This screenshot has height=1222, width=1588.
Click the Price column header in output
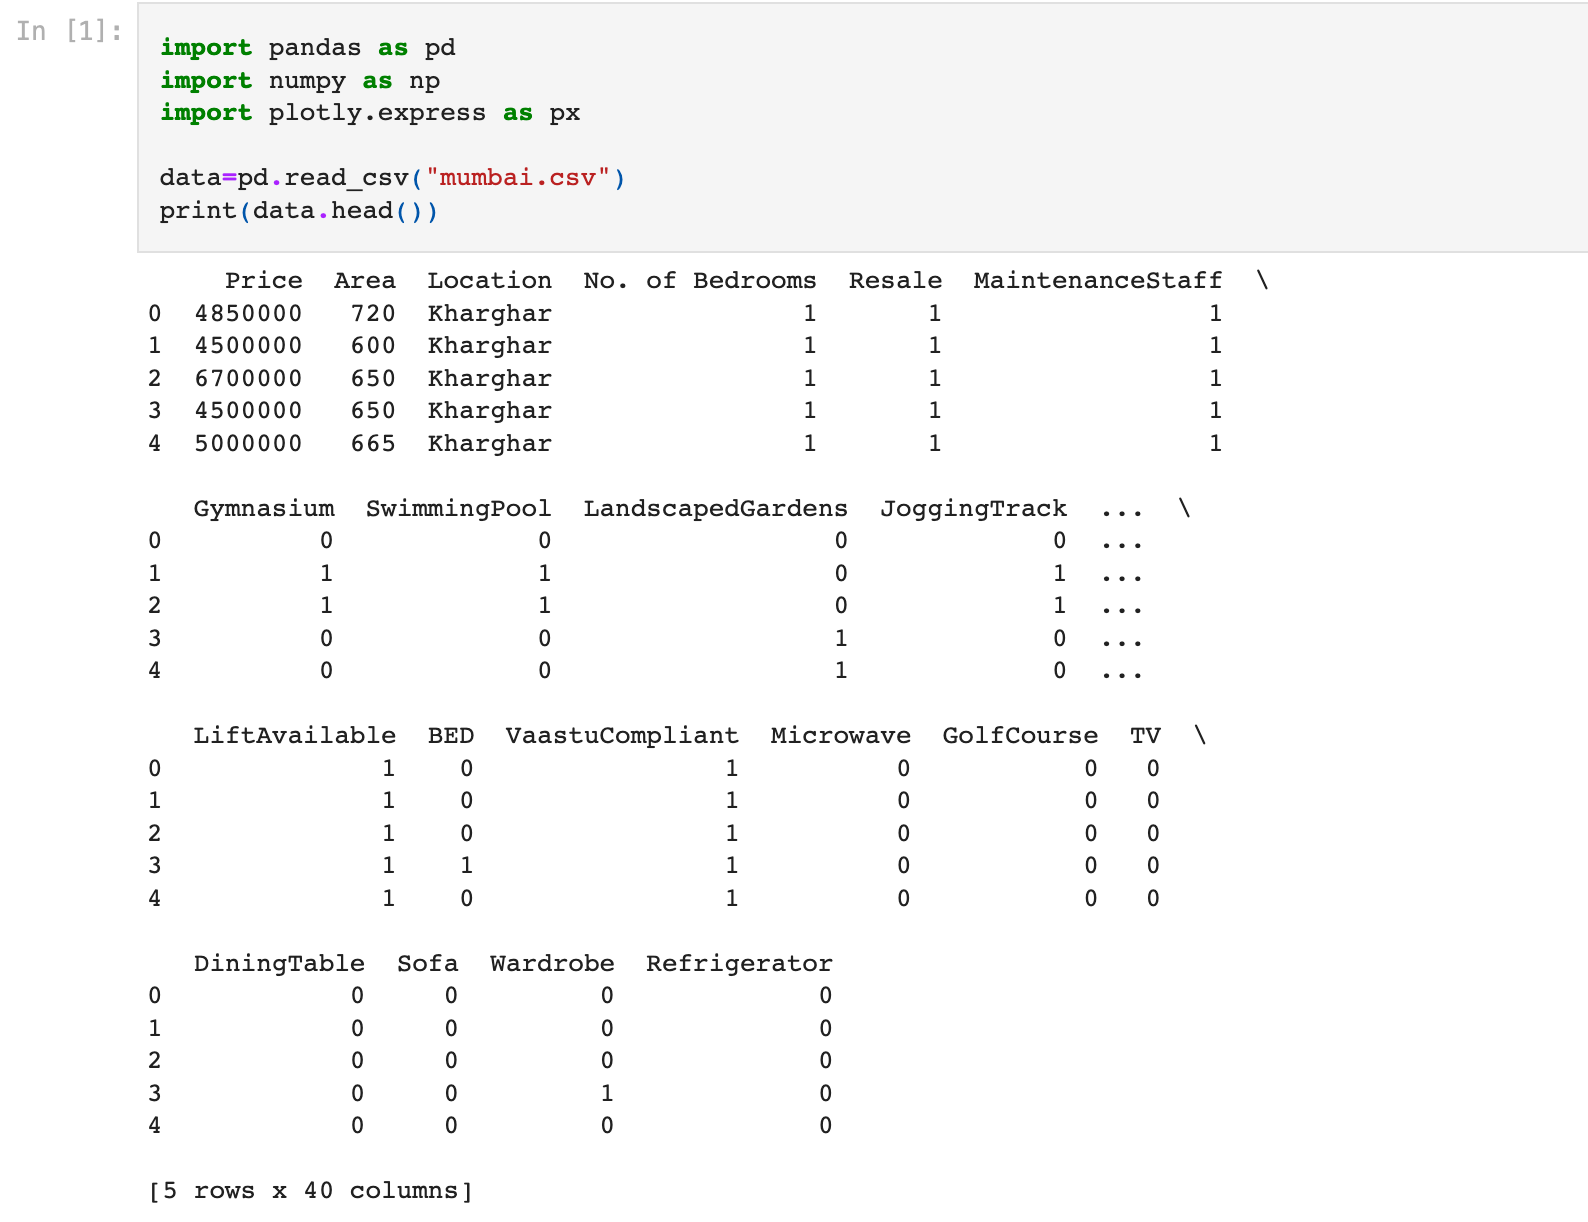[x=264, y=281]
